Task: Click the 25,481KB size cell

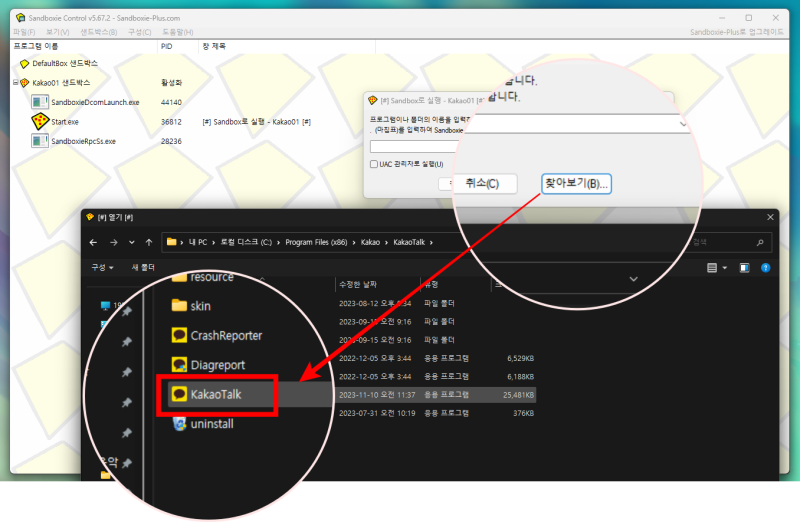Action: click(x=518, y=395)
